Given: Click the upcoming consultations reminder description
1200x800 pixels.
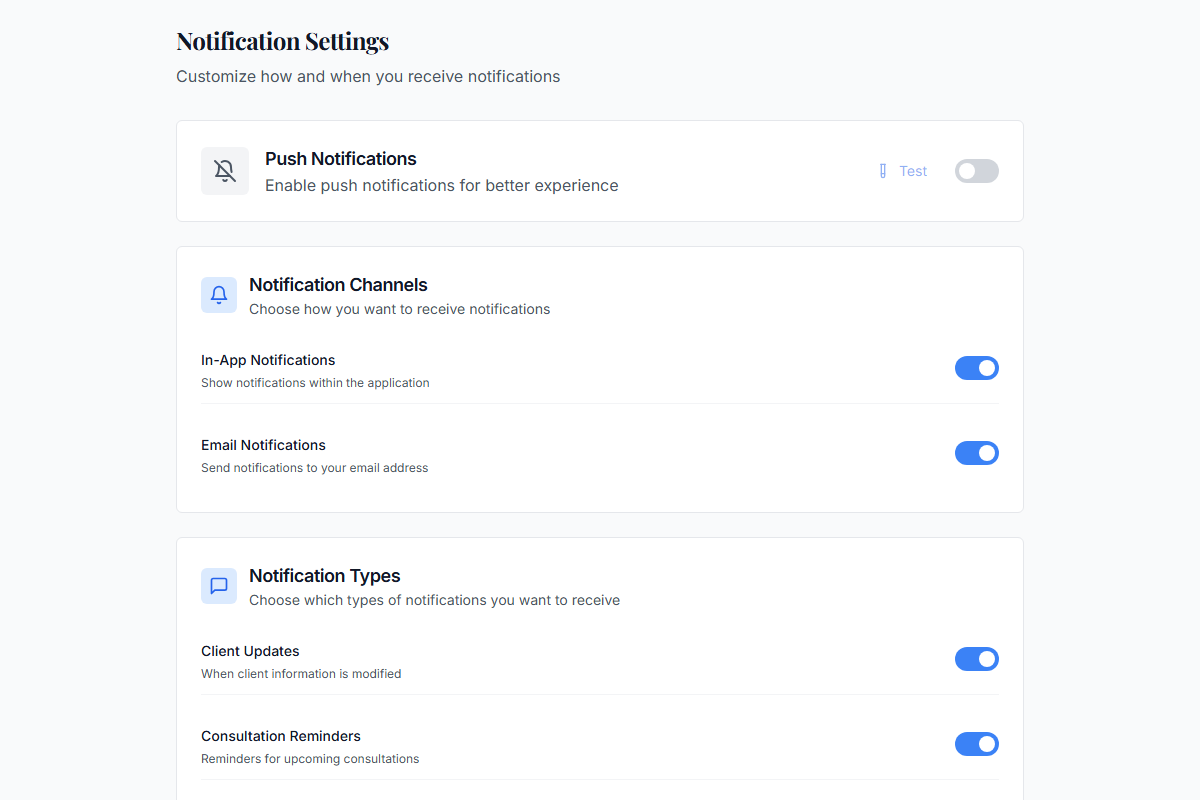Looking at the screenshot, I should [x=310, y=759].
